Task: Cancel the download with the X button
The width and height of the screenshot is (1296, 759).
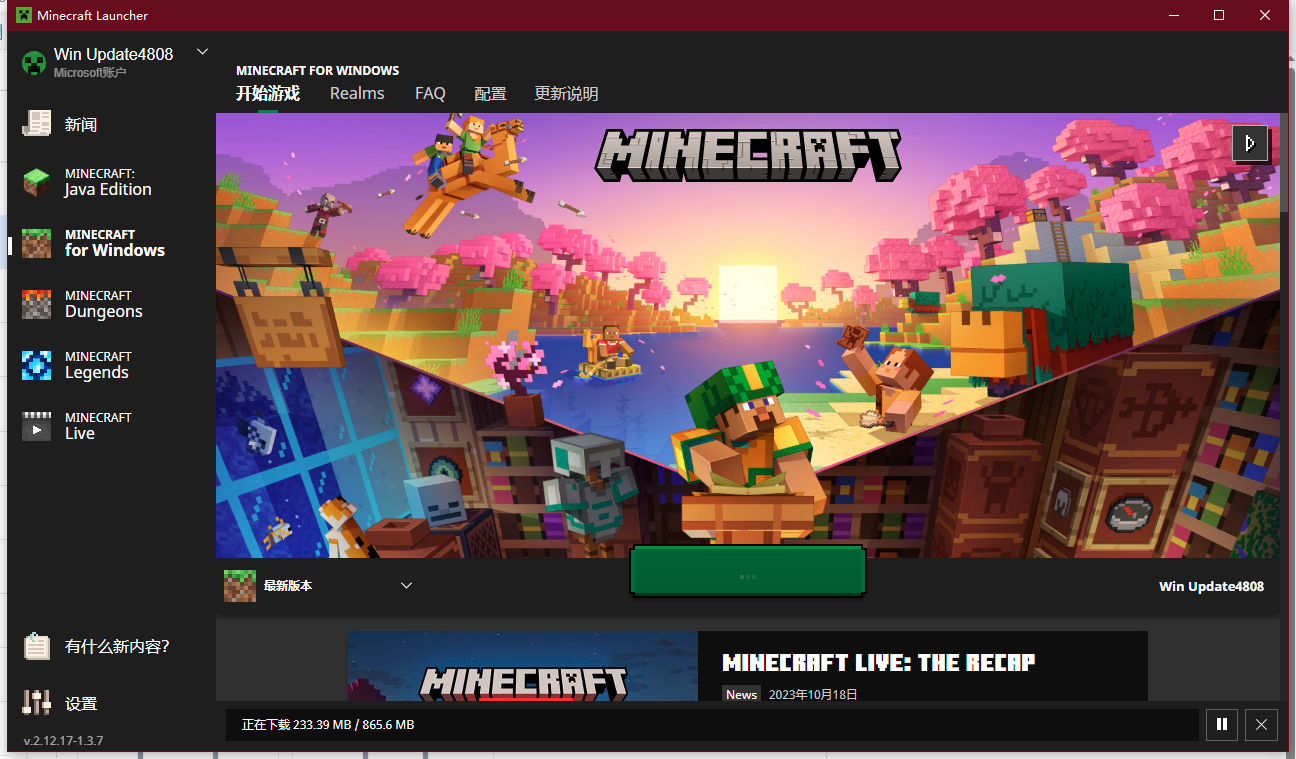Action: [x=1261, y=725]
